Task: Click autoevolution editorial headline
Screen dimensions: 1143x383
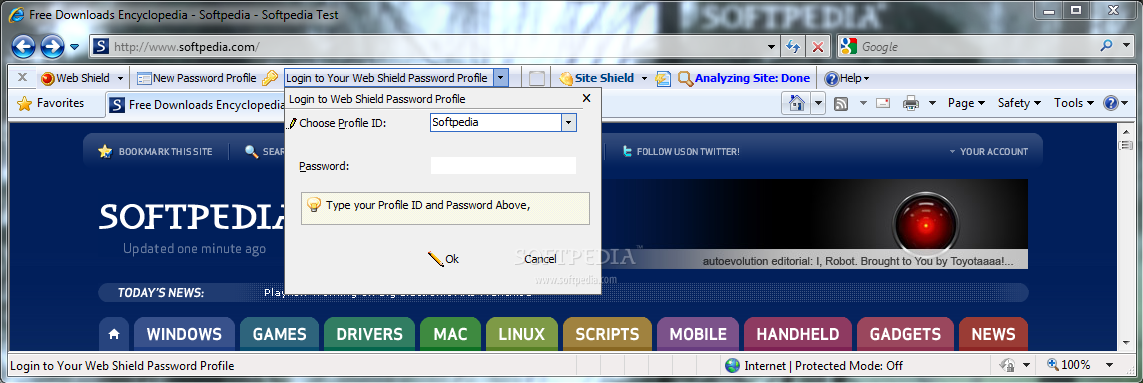Action: click(857, 261)
